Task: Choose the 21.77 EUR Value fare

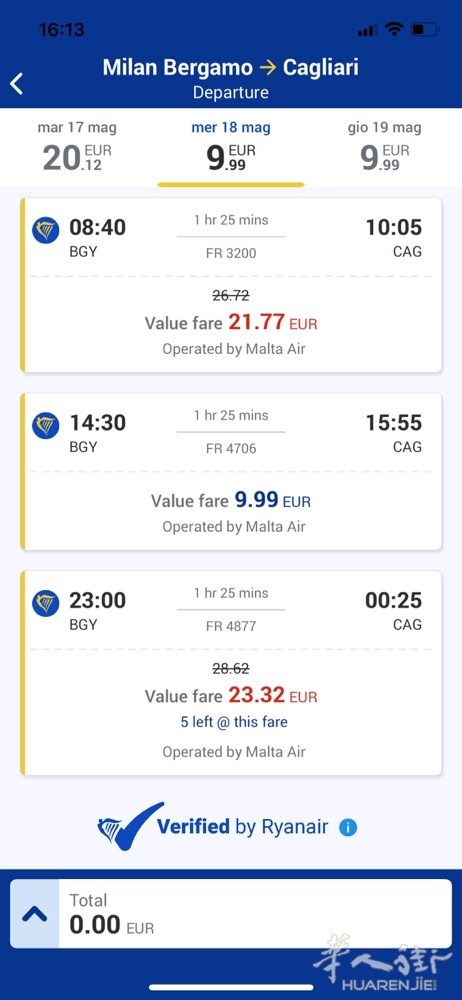Action: coord(231,322)
